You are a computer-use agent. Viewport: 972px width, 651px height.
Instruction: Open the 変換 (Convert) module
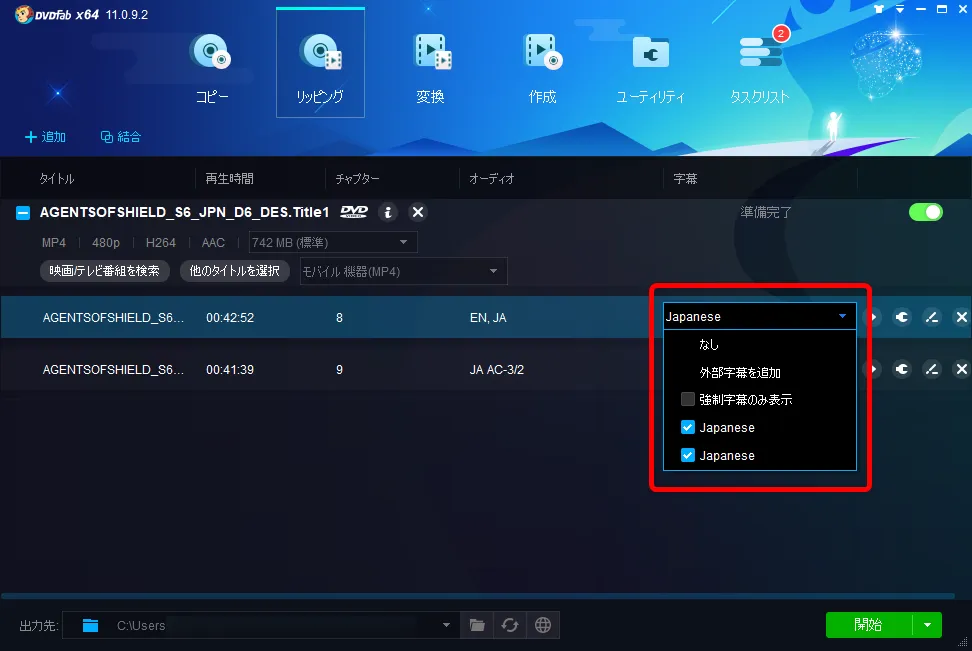pyautogui.click(x=431, y=67)
